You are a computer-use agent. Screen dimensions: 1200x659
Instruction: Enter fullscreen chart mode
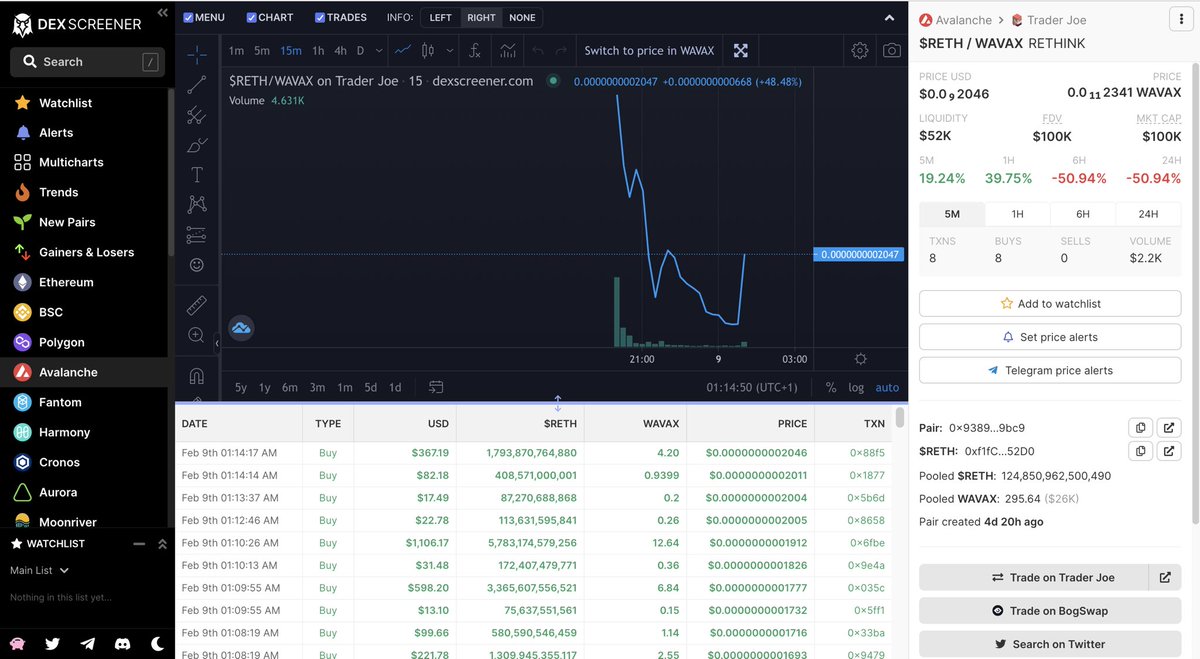[740, 50]
